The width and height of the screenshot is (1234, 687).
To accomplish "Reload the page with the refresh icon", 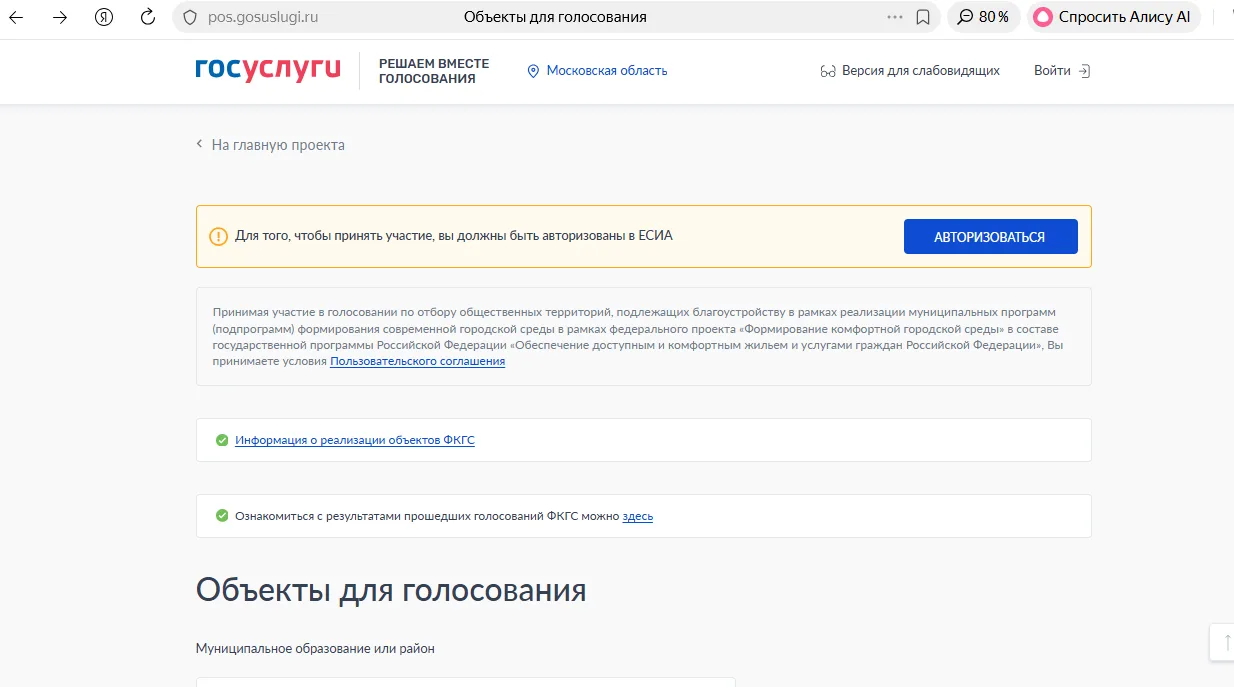I will click(147, 17).
